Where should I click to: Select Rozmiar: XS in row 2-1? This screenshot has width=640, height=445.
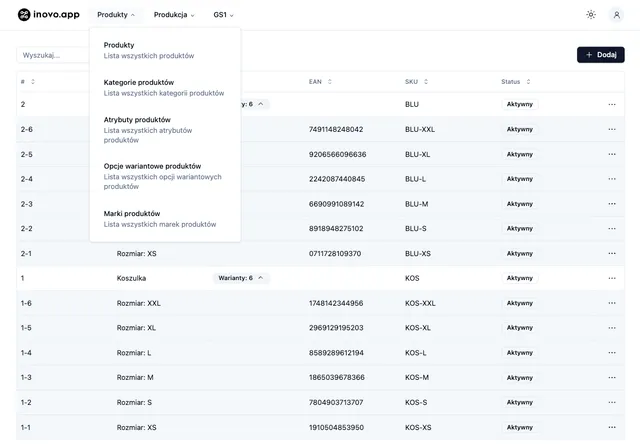click(136, 254)
